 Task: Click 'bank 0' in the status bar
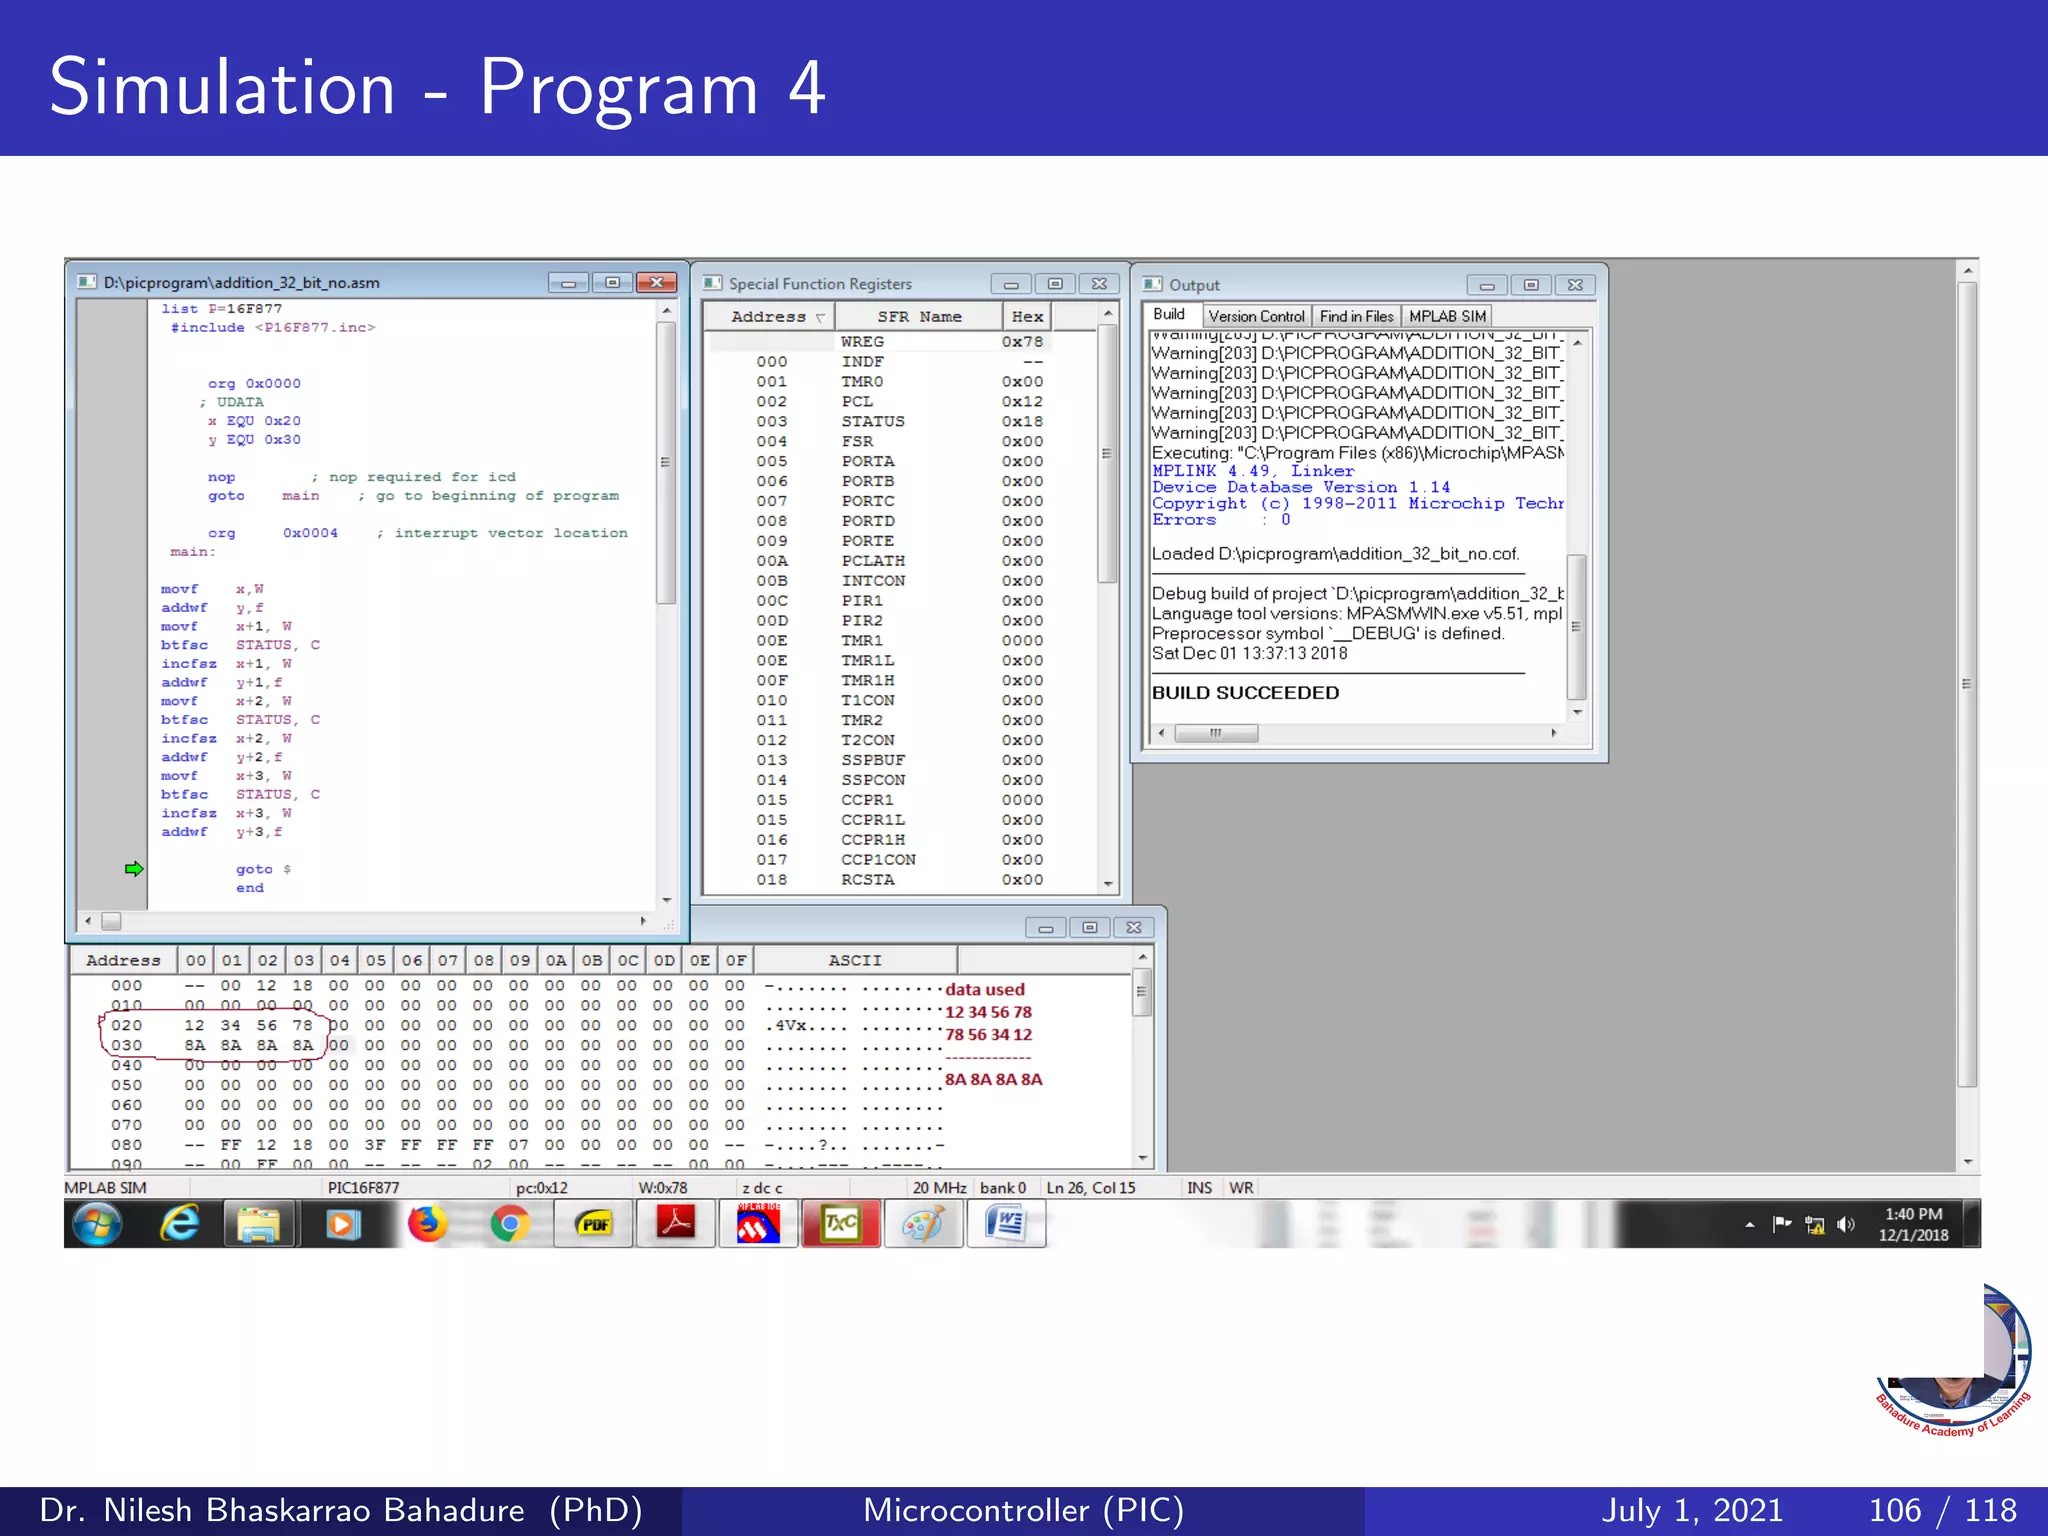pos(1003,1188)
